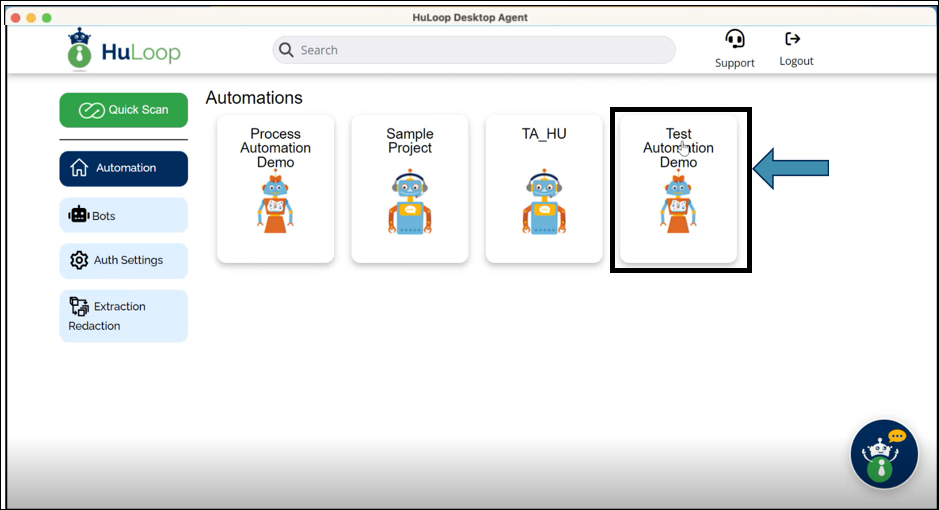Click the HuLoop logo icon

pos(79,50)
